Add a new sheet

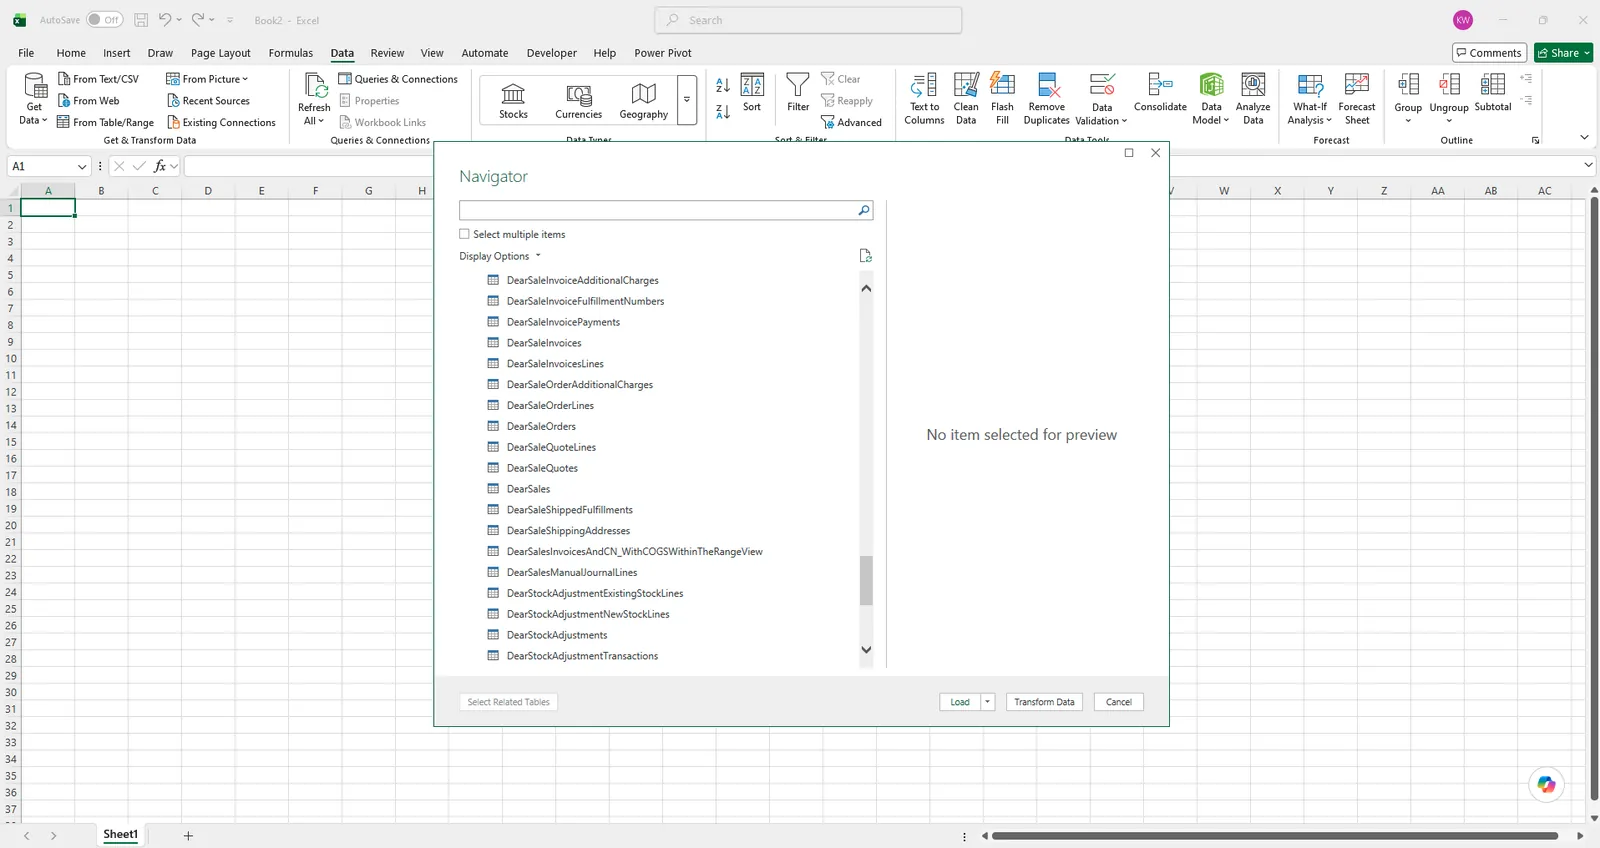tap(188, 836)
